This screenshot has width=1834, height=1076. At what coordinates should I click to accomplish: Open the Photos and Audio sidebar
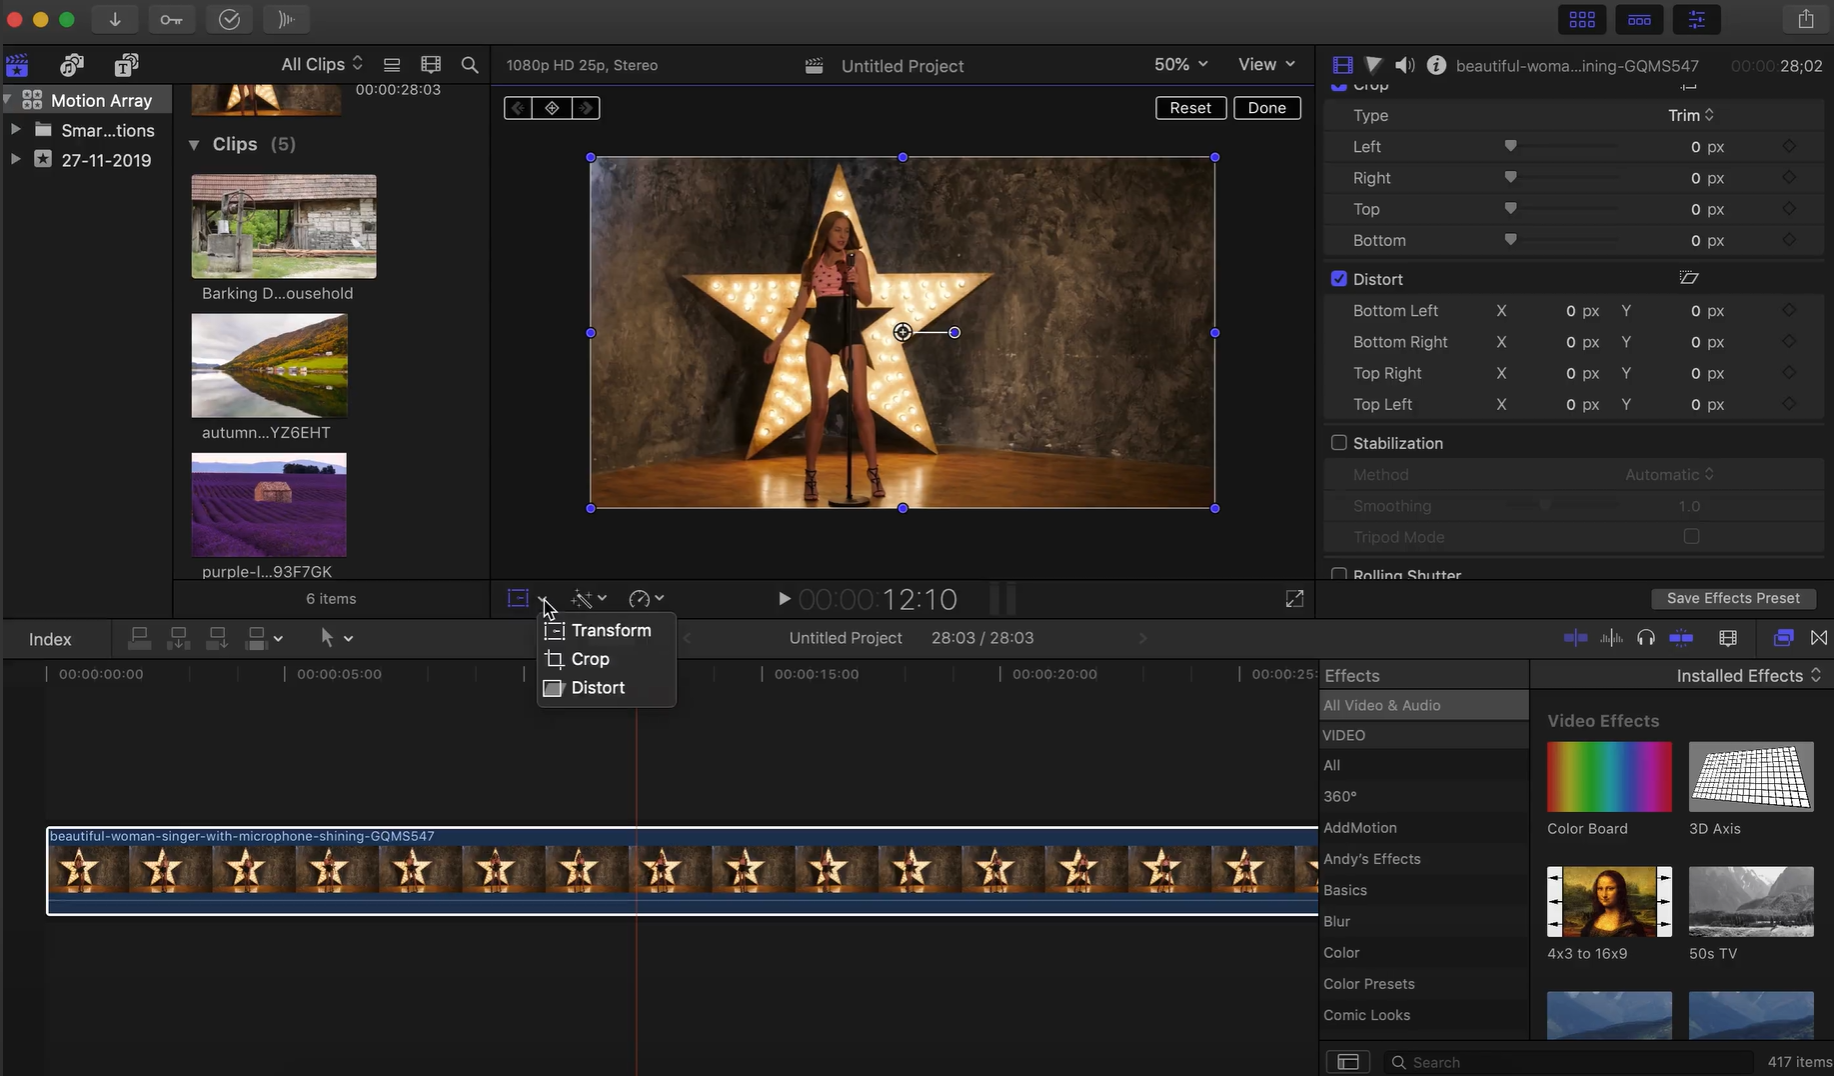point(71,65)
